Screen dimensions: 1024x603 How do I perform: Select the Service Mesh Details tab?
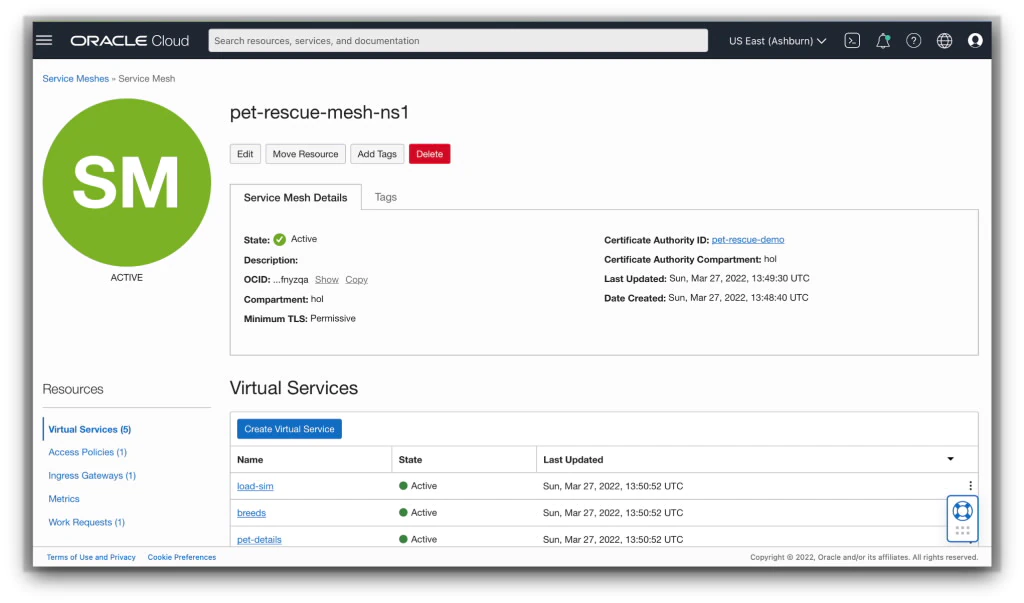point(295,197)
